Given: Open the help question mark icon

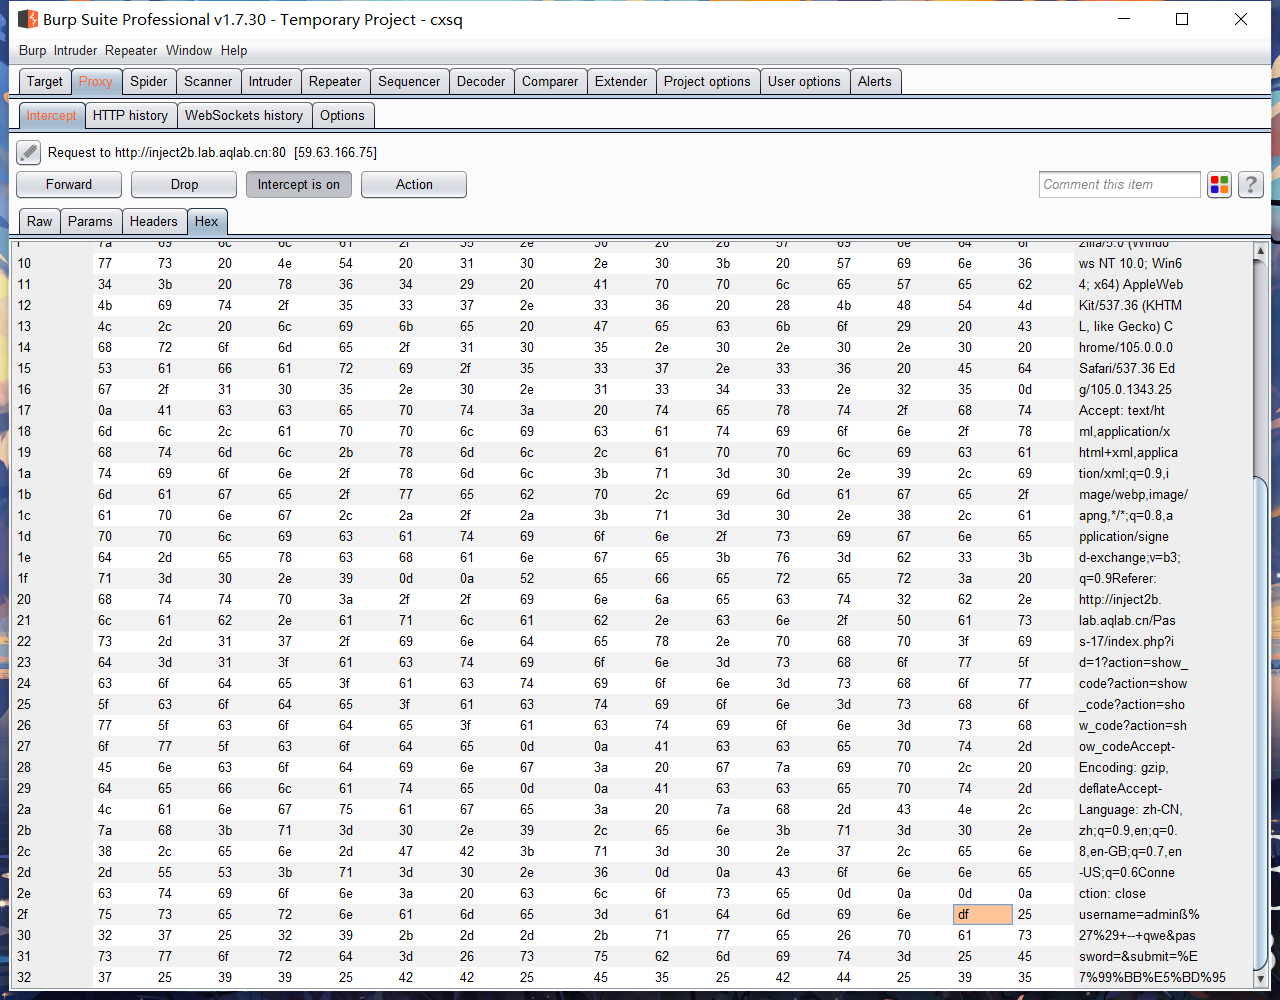Looking at the screenshot, I should (x=1251, y=184).
